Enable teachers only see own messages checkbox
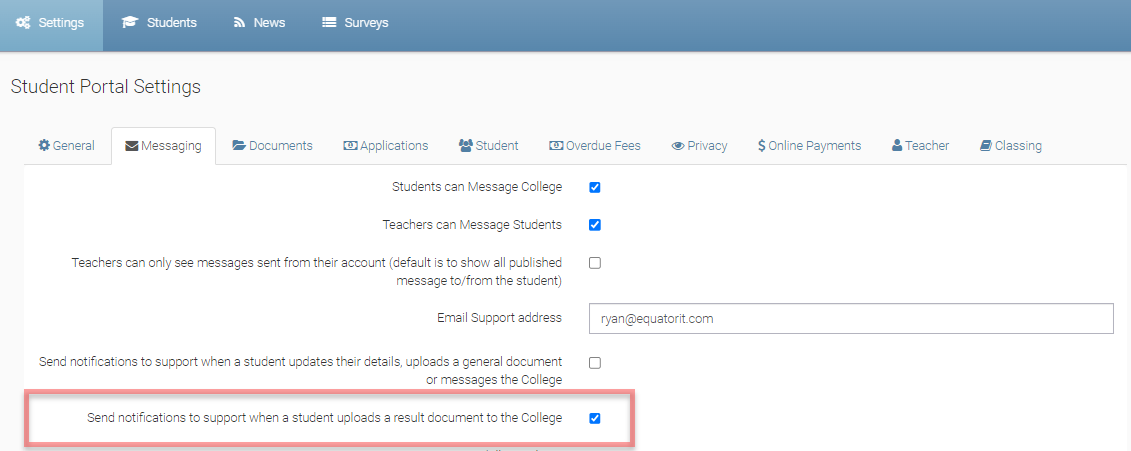The height and width of the screenshot is (451, 1131). [595, 263]
